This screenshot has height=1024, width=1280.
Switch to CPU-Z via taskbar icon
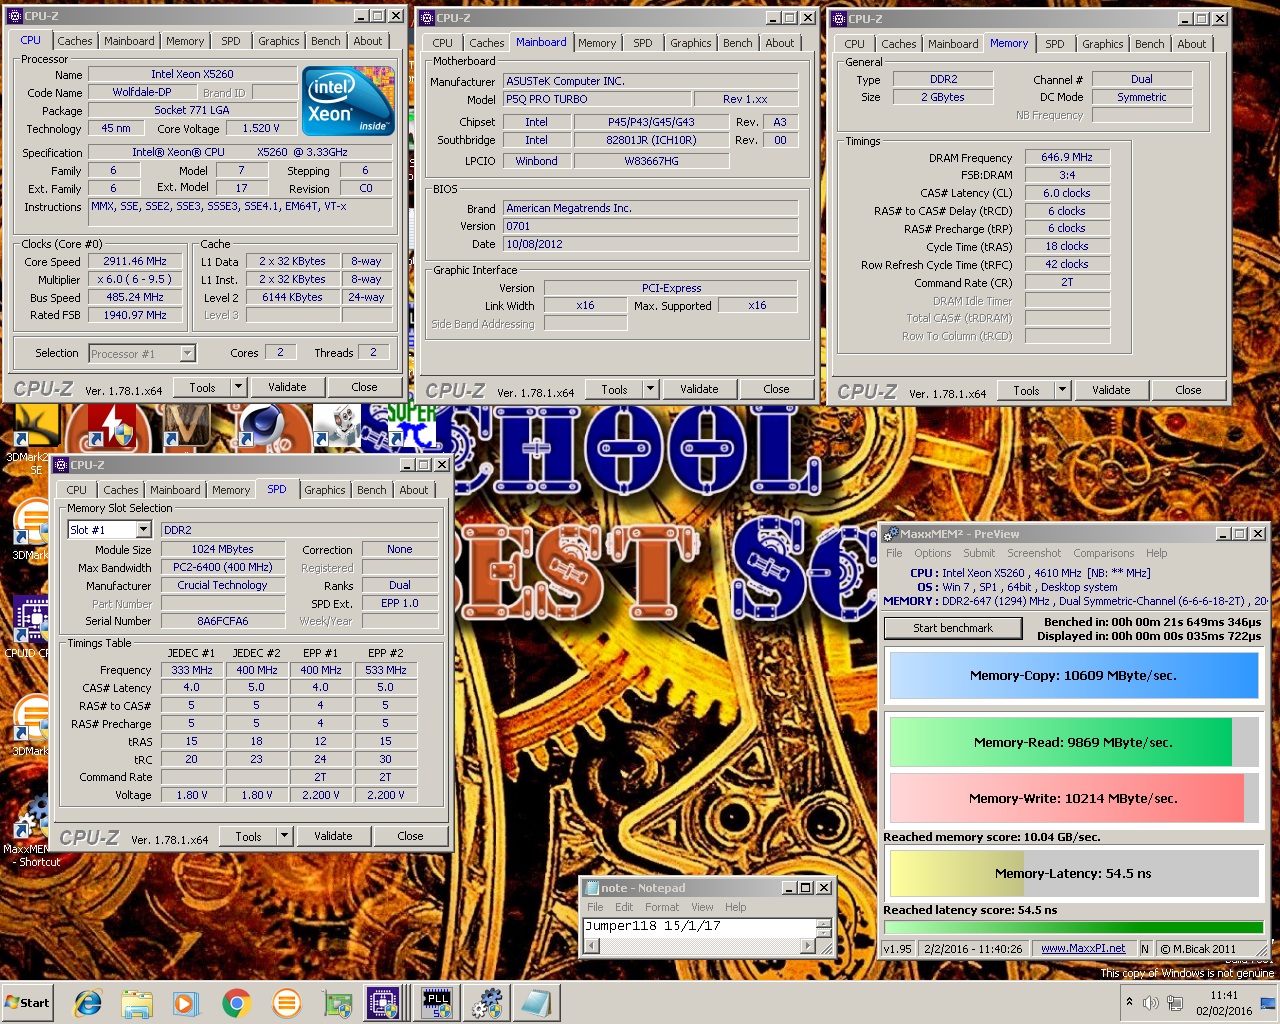pos(384,1002)
